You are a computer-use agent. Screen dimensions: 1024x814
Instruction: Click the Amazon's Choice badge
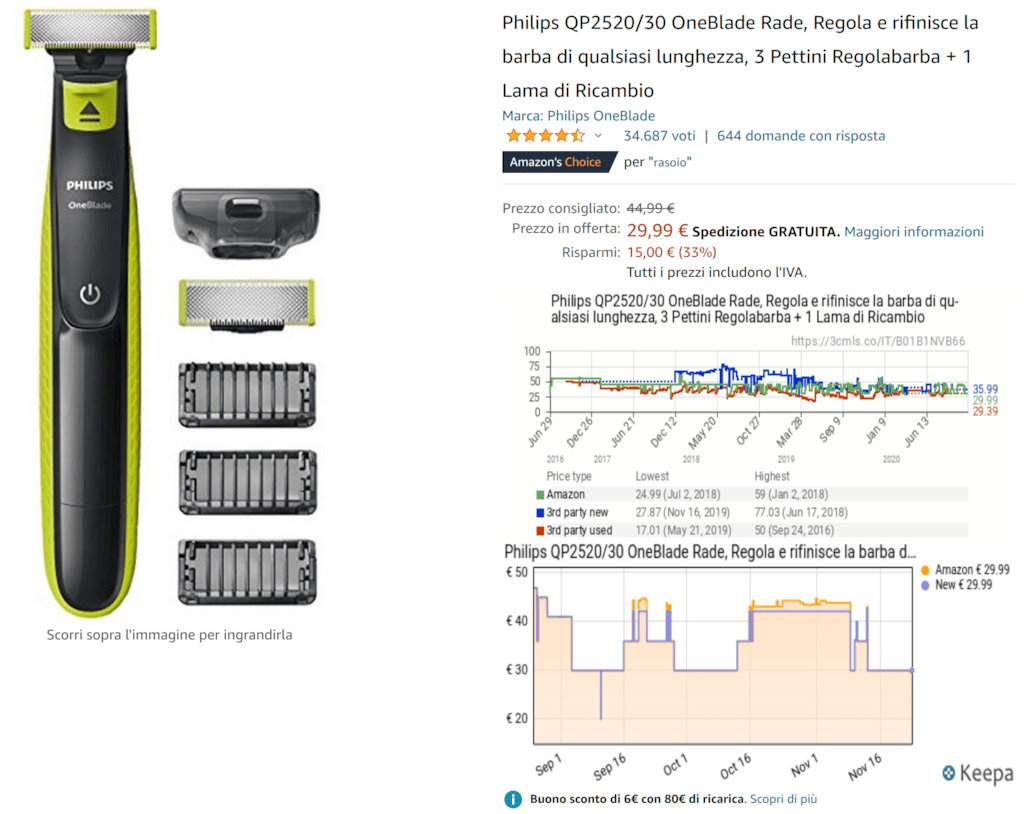click(558, 162)
